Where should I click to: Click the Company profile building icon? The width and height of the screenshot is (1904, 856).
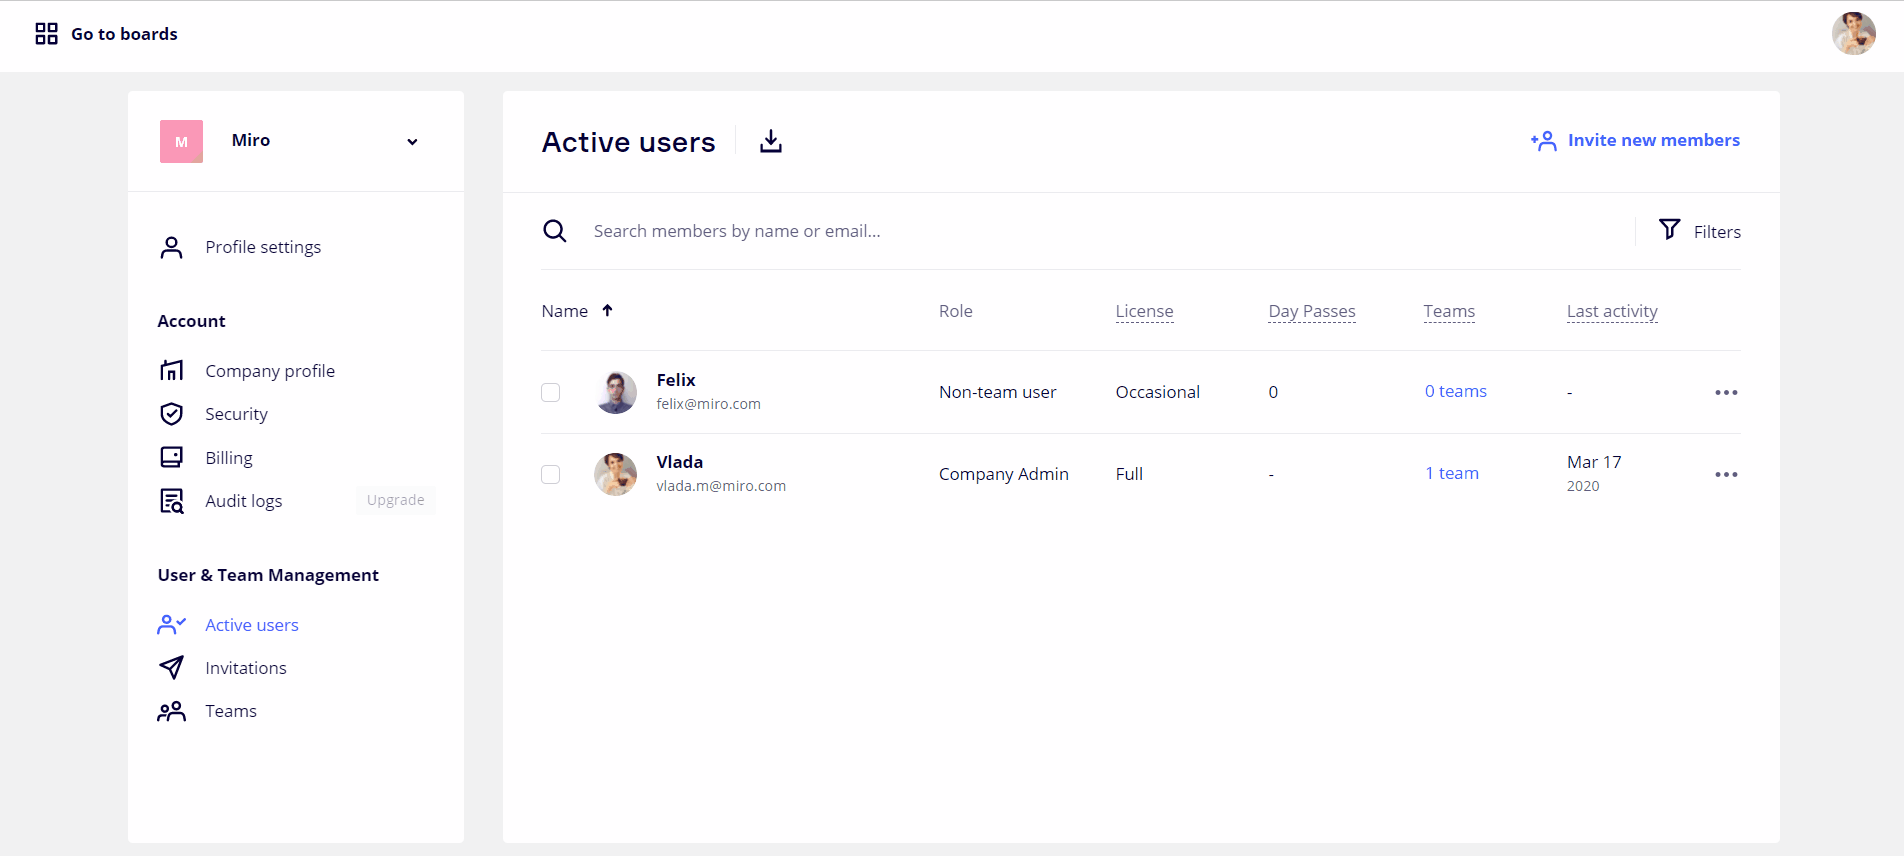coord(172,371)
